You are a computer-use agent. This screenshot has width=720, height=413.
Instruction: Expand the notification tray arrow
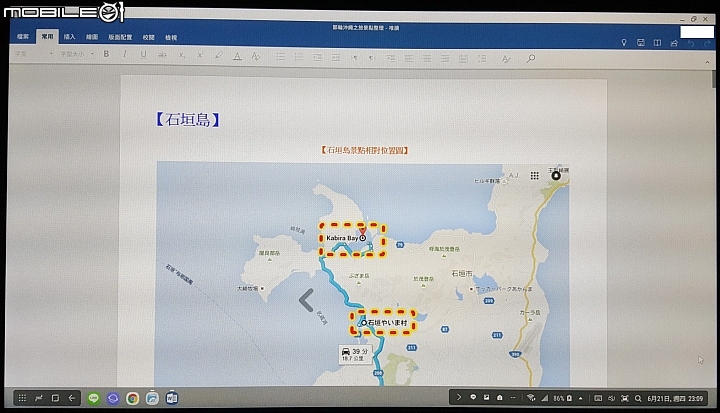point(458,397)
